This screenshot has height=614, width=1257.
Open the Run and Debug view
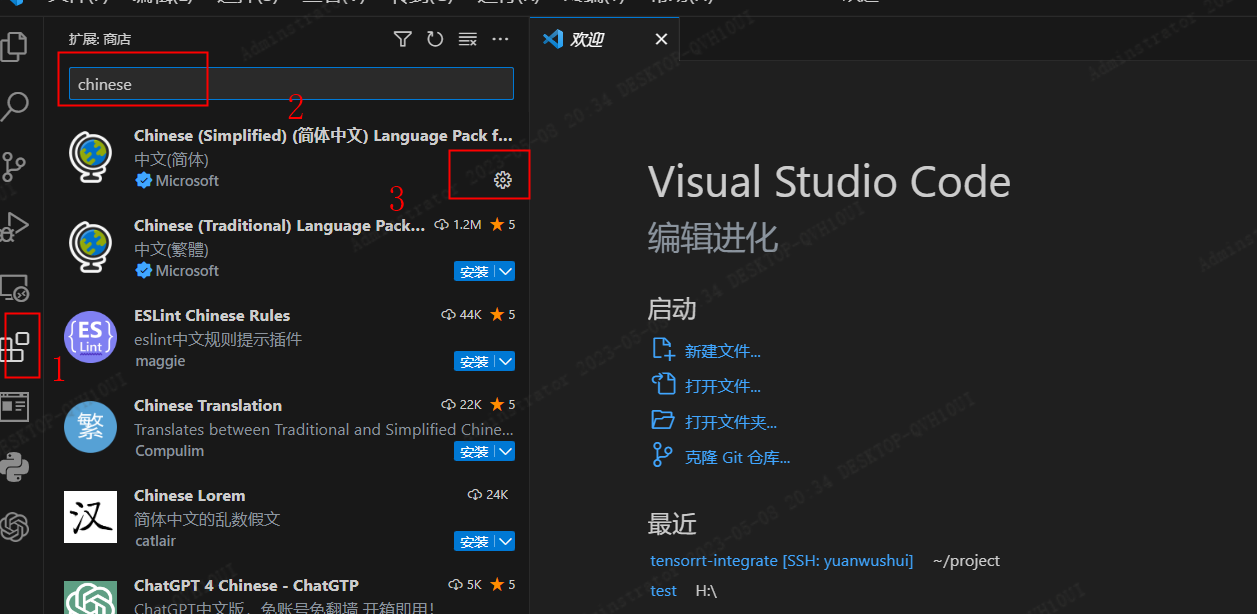[x=14, y=227]
